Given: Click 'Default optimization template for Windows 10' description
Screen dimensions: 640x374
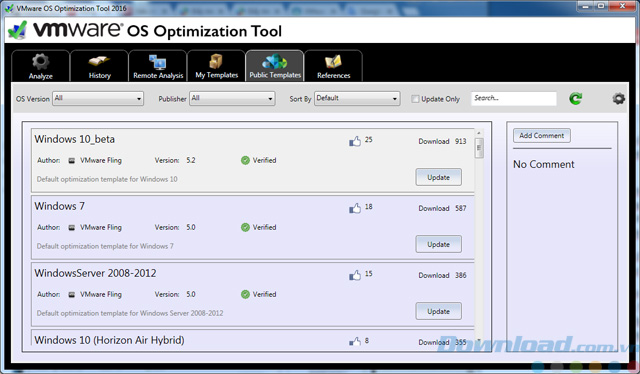Looking at the screenshot, I should click(107, 179).
